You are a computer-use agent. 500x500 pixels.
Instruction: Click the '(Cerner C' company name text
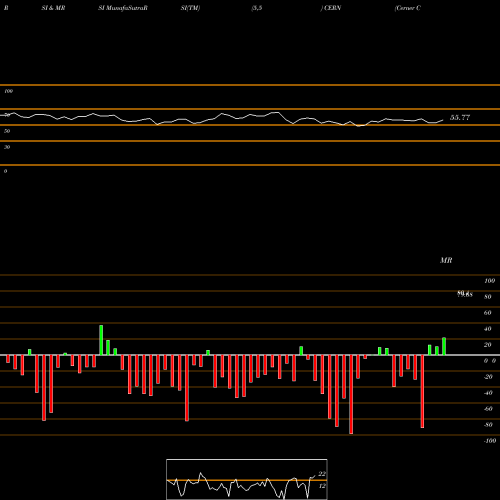(x=407, y=8)
